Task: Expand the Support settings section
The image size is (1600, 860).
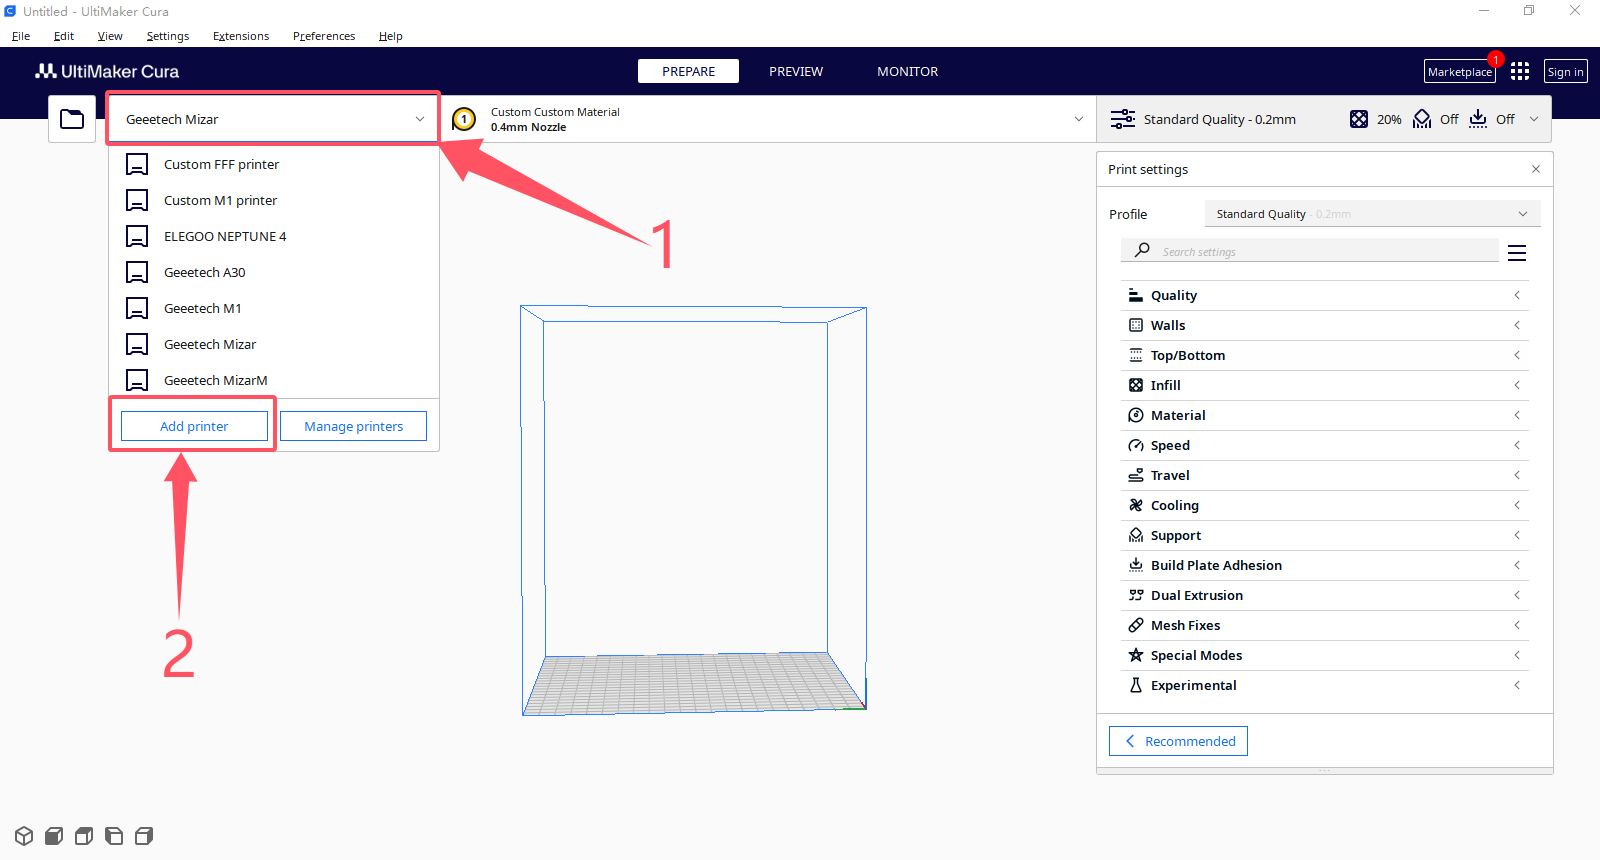Action: click(x=1325, y=535)
